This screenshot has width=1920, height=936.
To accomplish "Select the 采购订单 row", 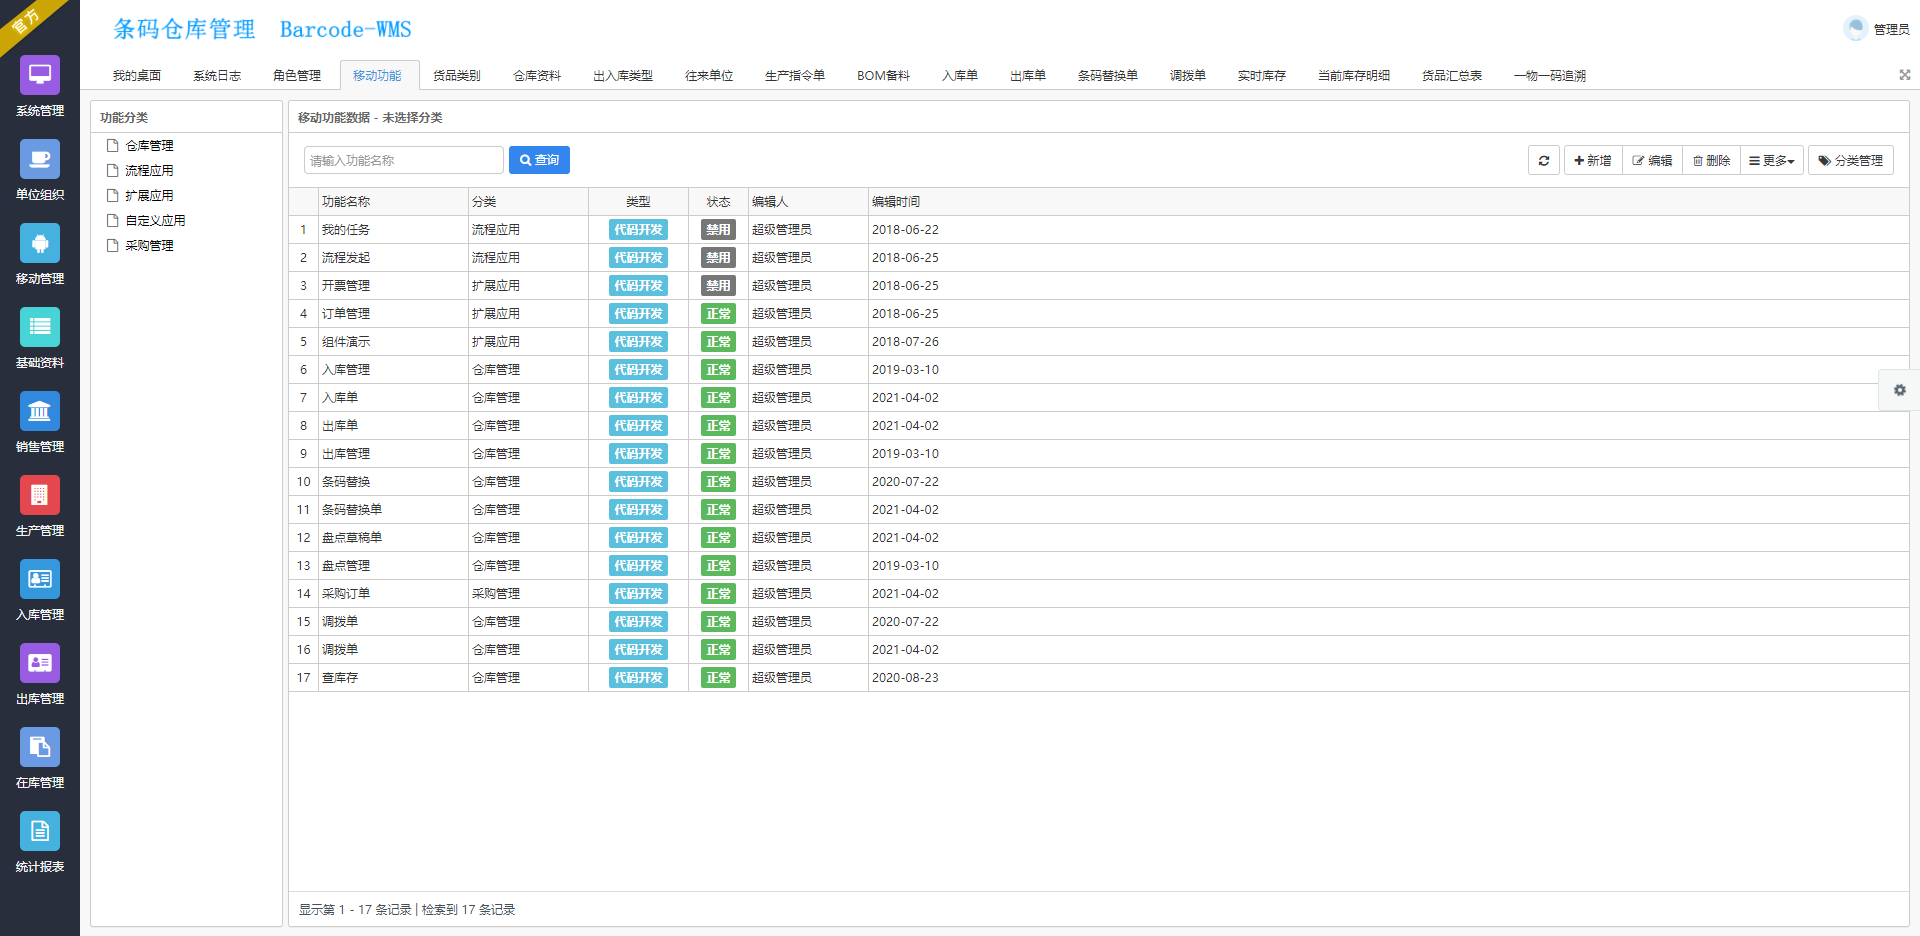I will pyautogui.click(x=1099, y=594).
